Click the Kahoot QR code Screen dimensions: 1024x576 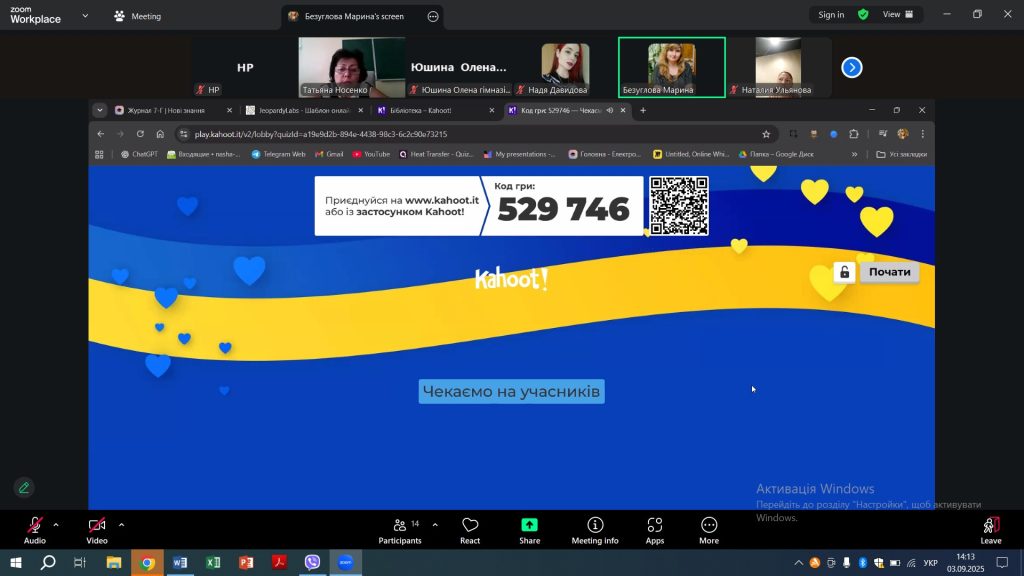point(679,206)
